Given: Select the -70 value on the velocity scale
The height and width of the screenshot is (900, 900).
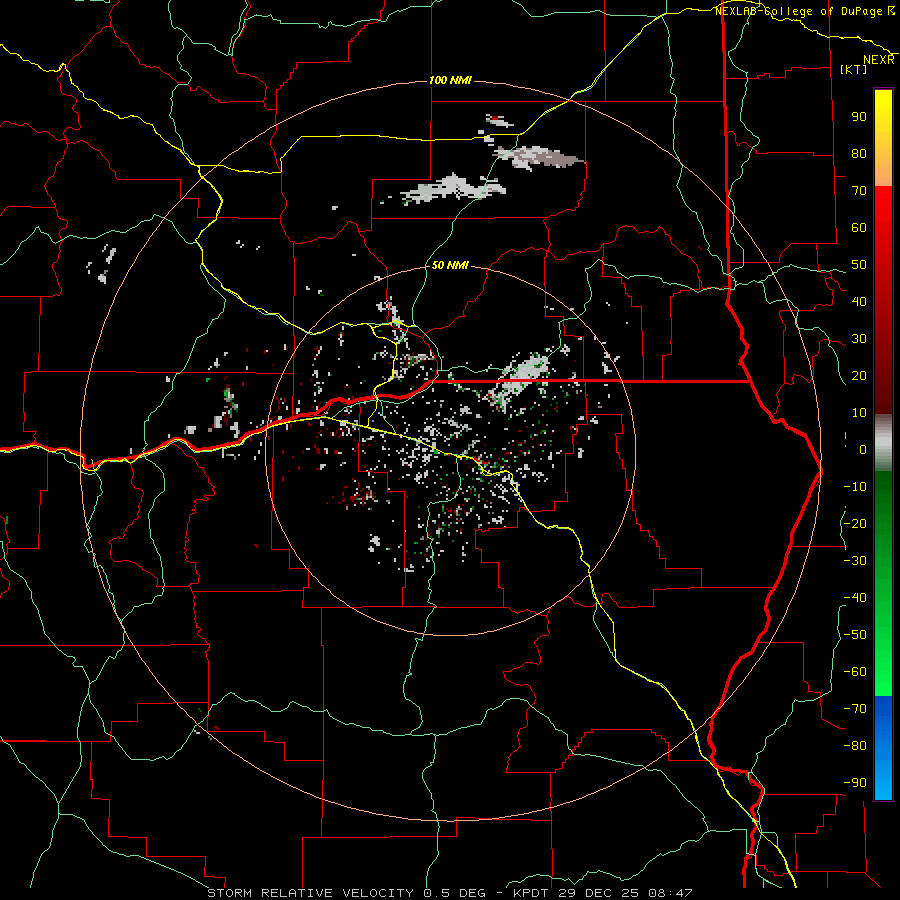Looking at the screenshot, I should click(x=855, y=709).
